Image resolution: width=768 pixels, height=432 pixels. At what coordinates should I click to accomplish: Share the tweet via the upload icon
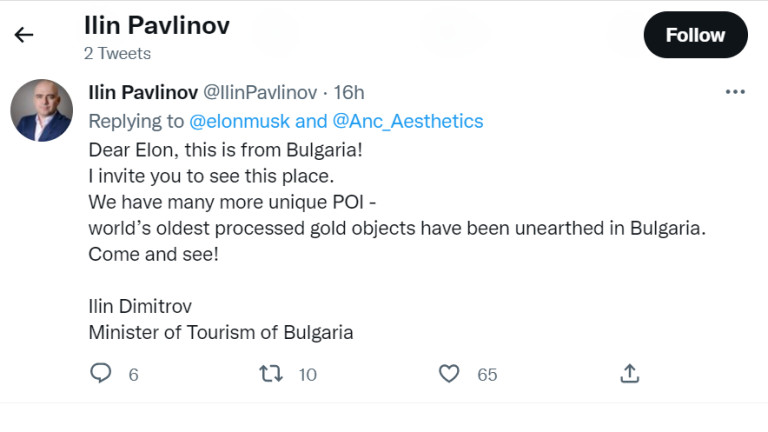pos(629,374)
